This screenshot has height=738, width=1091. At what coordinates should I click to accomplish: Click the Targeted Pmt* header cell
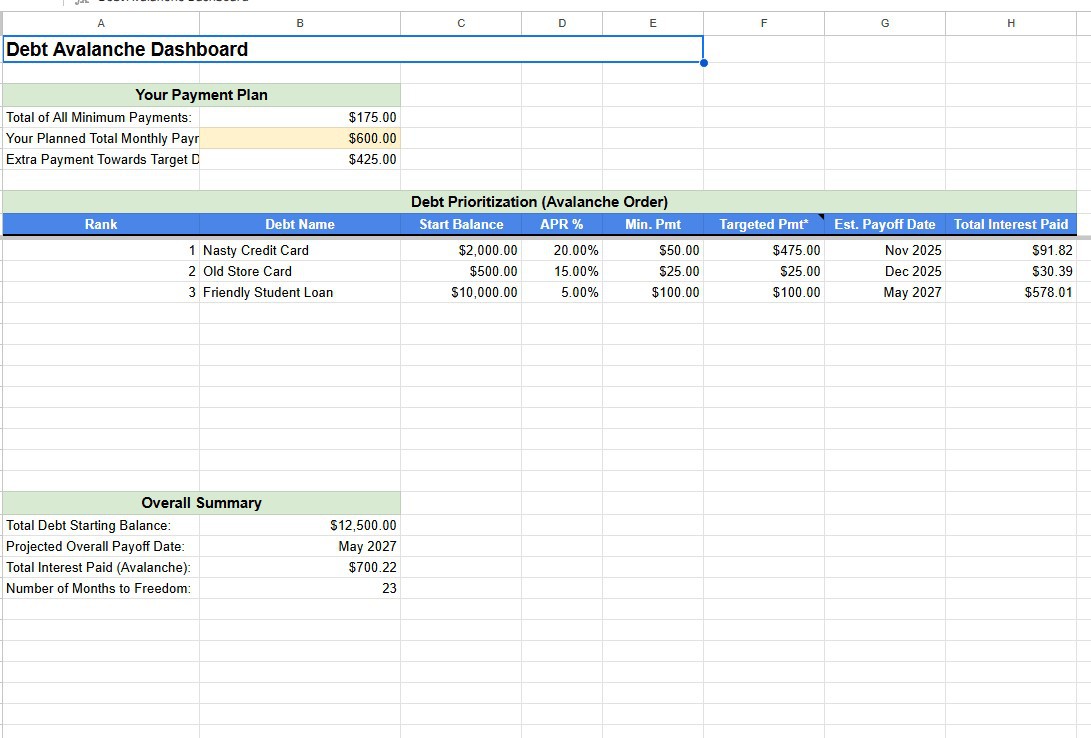[764, 224]
